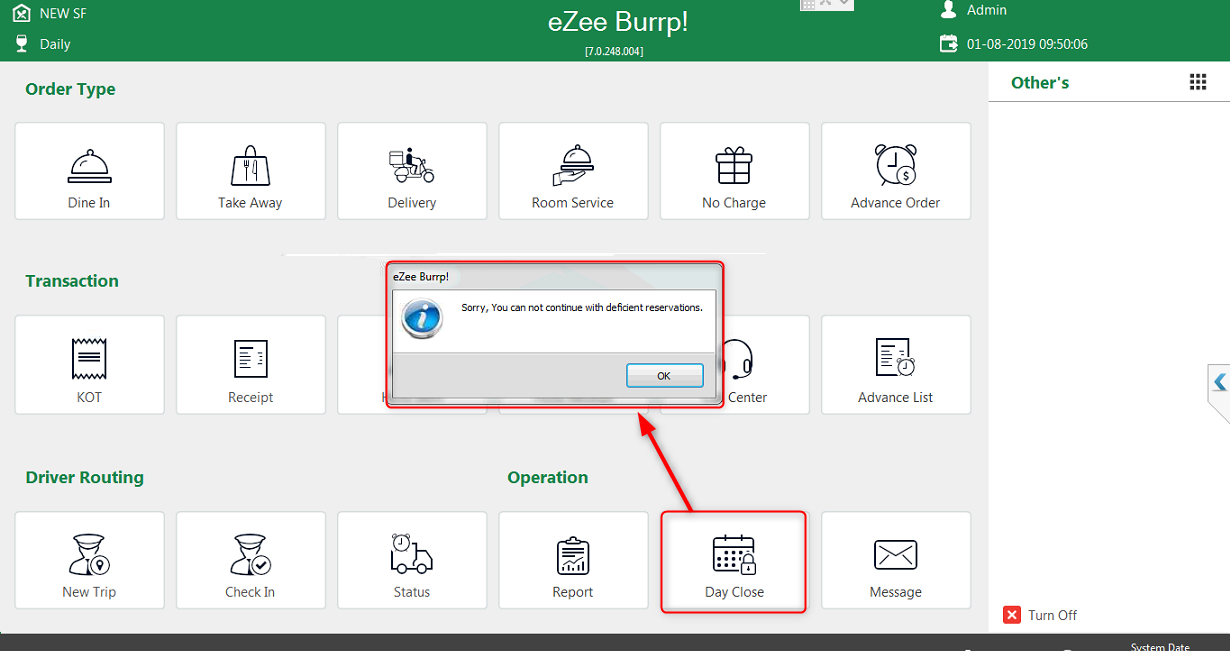Screen dimensions: 1230x651
Task: Click the Order Type section heading
Action: coord(70,89)
